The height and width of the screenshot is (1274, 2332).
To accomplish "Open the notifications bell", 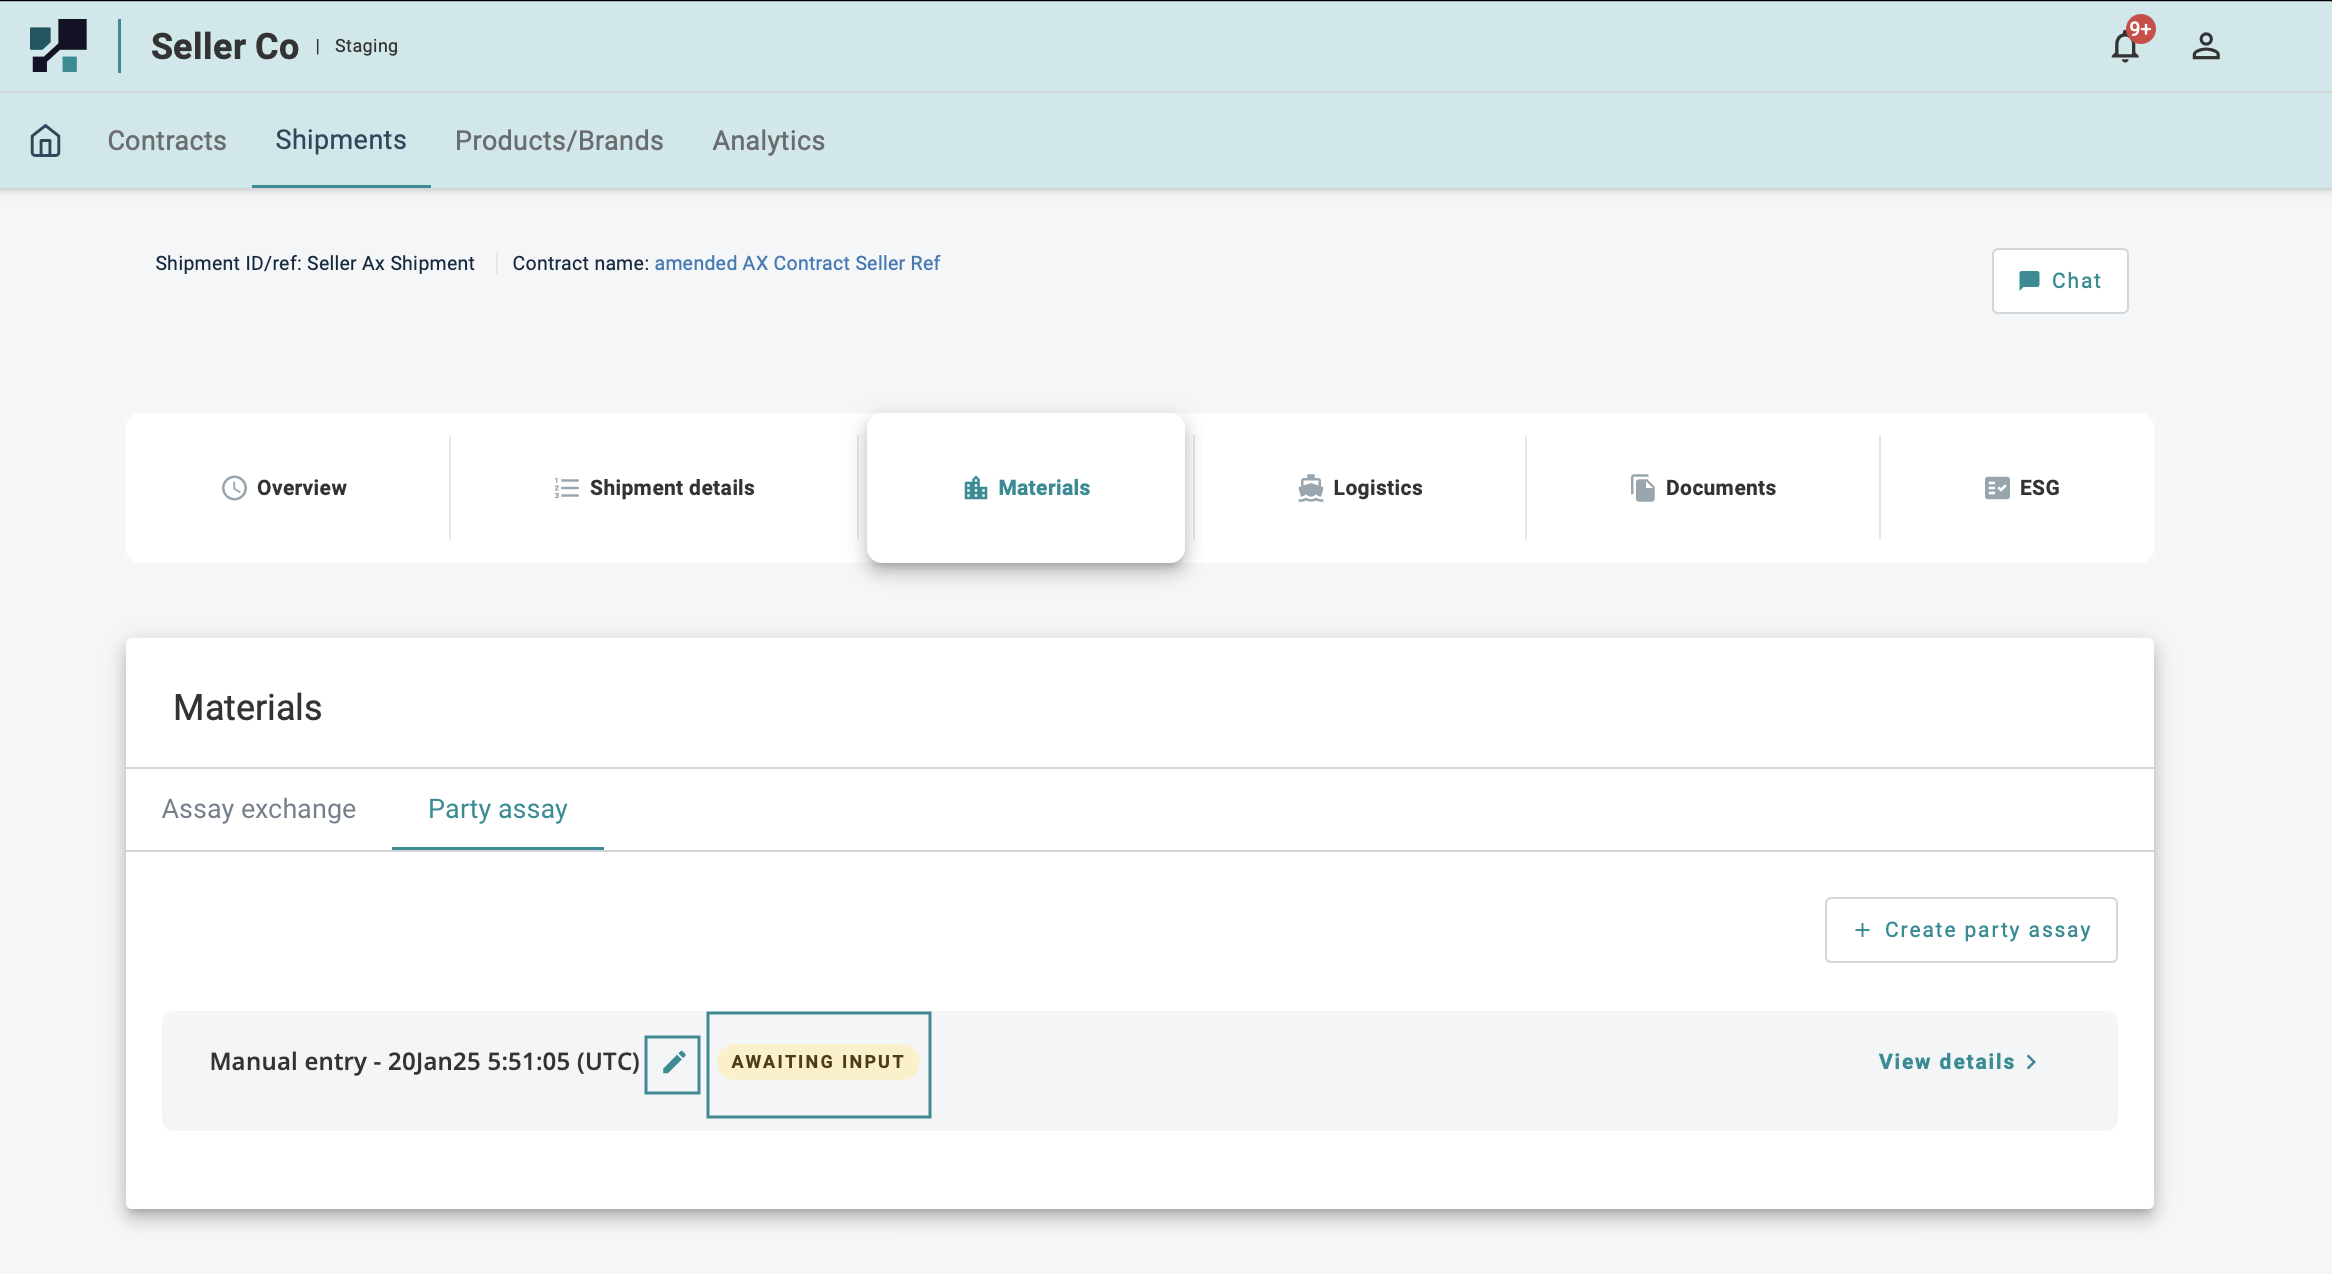I will (x=2125, y=47).
